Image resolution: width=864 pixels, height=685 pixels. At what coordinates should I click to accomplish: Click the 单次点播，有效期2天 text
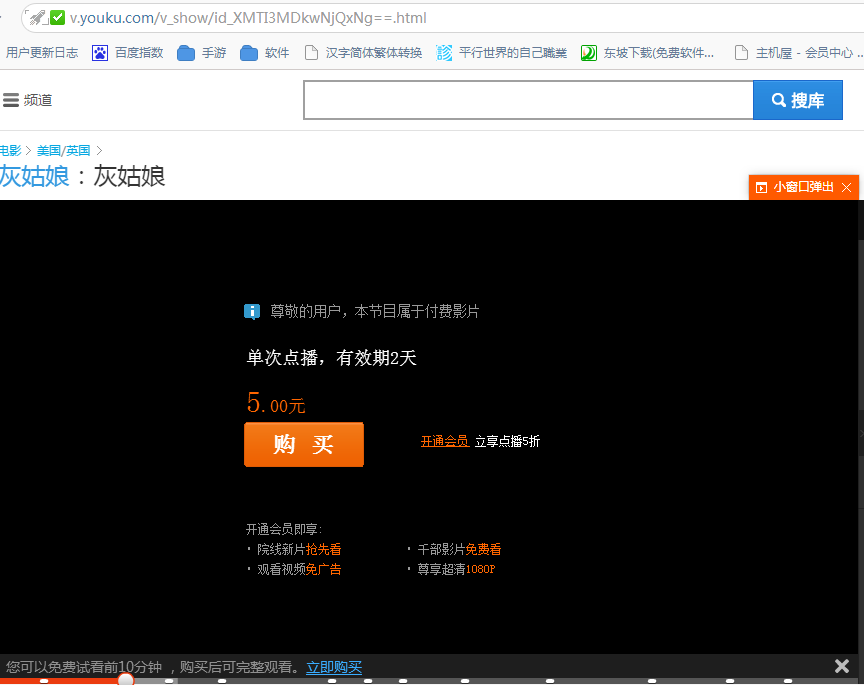[x=331, y=358]
